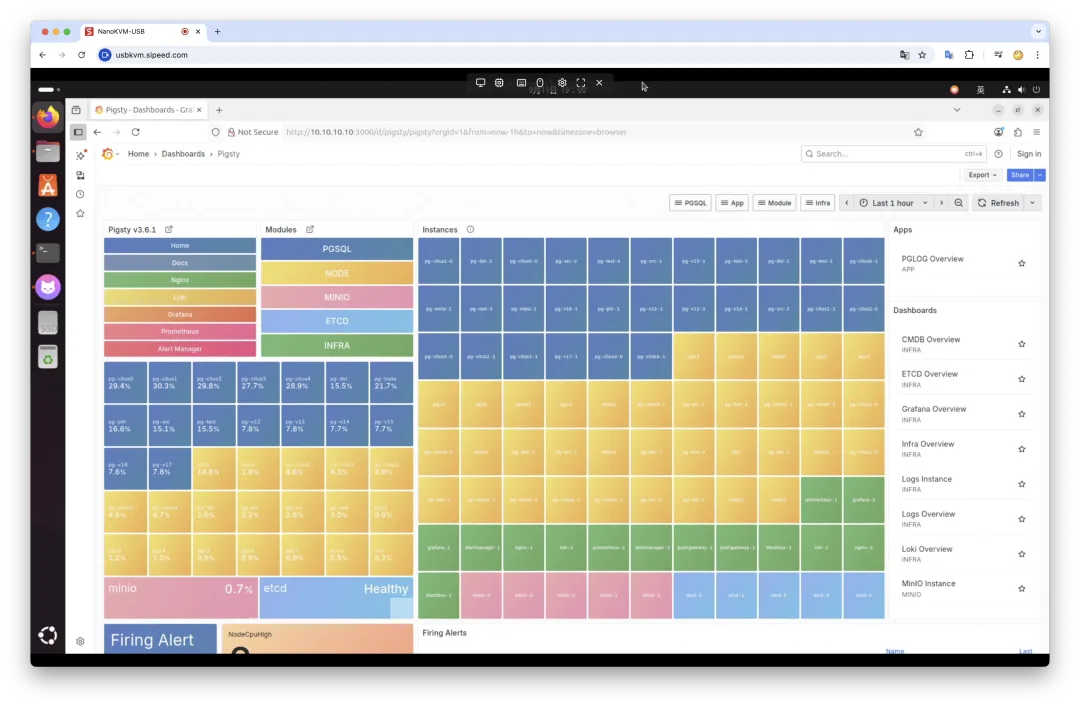Expand the Last 1 hour time picker
The height and width of the screenshot is (707, 1080).
(x=893, y=203)
